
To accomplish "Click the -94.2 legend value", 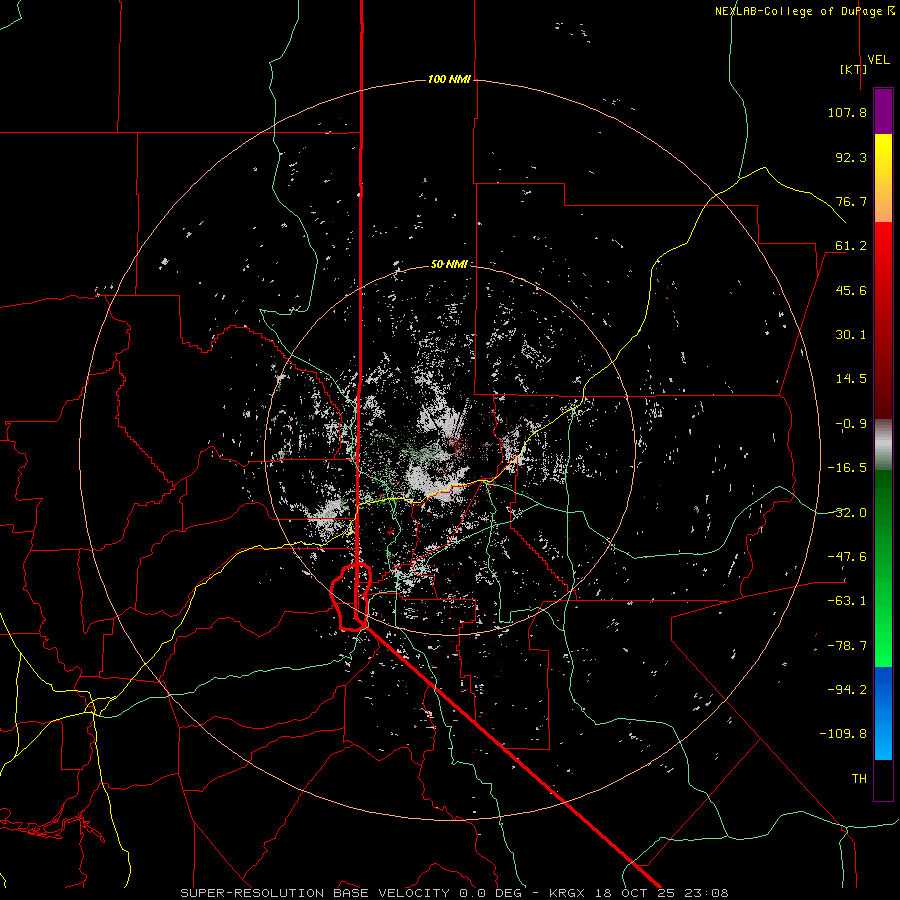I will pyautogui.click(x=847, y=690).
